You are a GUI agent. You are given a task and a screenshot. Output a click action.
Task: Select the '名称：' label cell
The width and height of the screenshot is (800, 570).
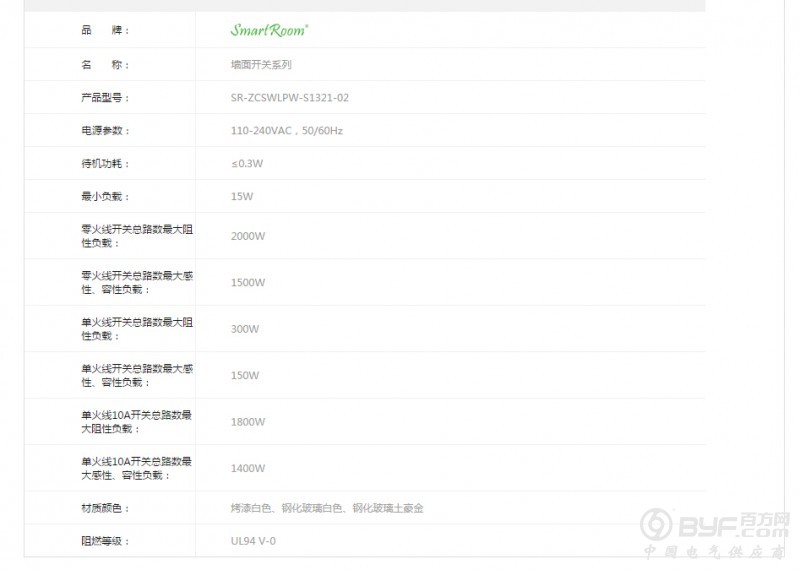(x=110, y=64)
